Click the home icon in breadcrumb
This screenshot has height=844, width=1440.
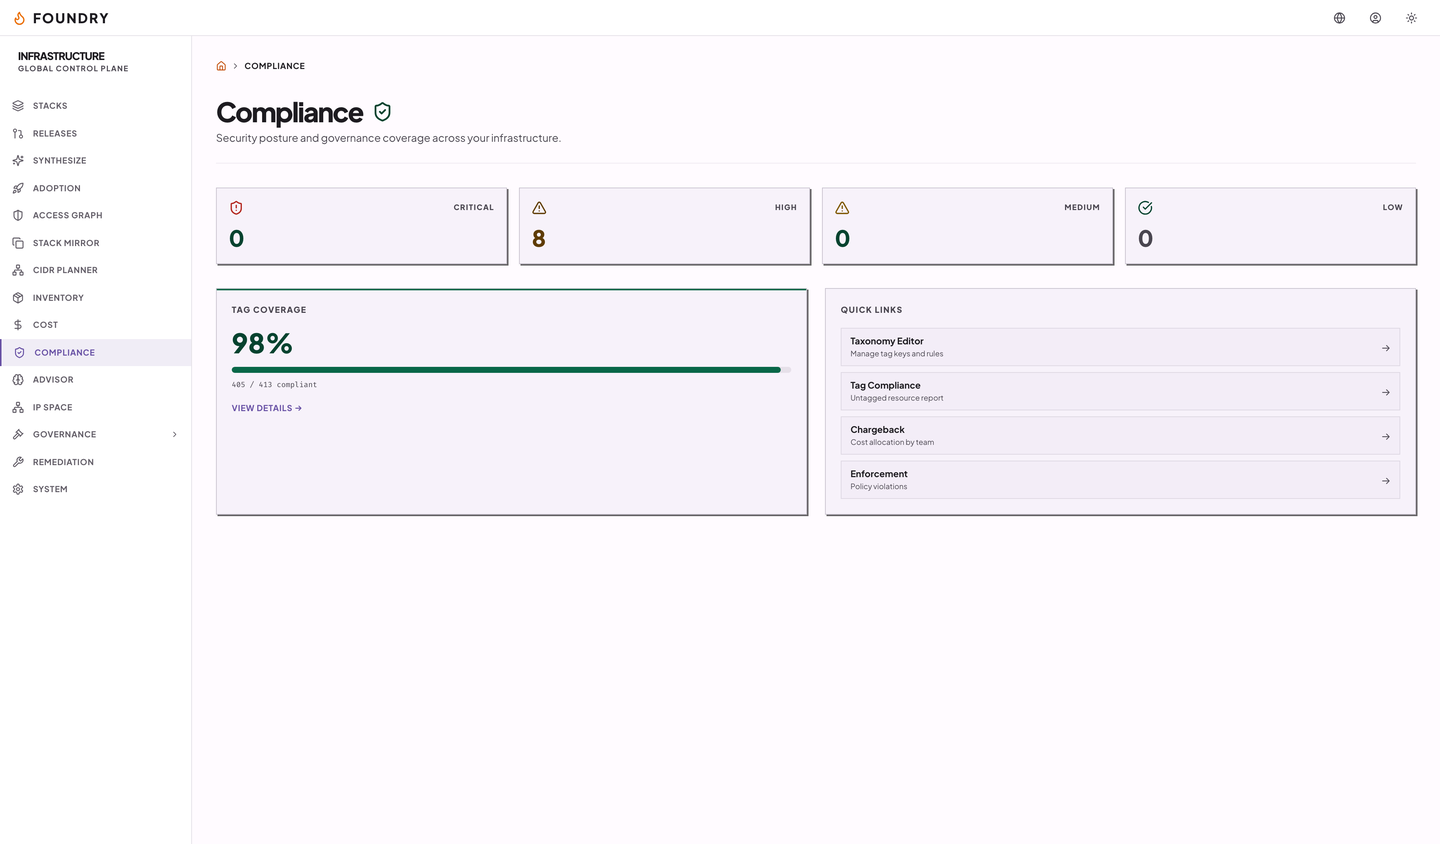pyautogui.click(x=221, y=66)
